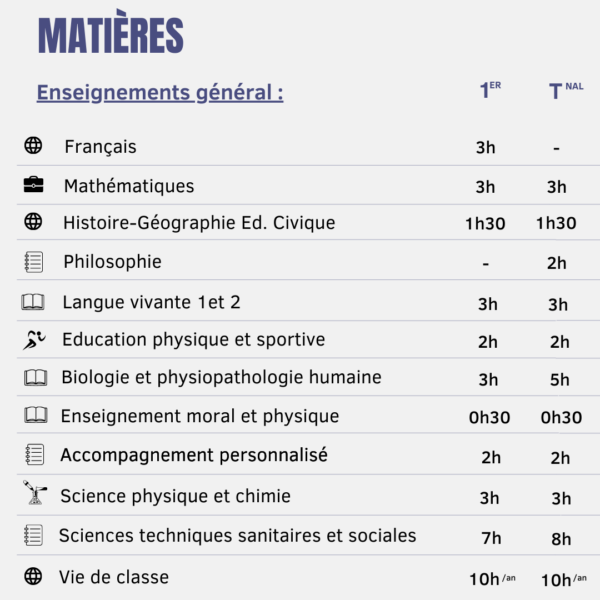Click the running figure icon for Education physique
600x600 pixels.
pos(34,340)
